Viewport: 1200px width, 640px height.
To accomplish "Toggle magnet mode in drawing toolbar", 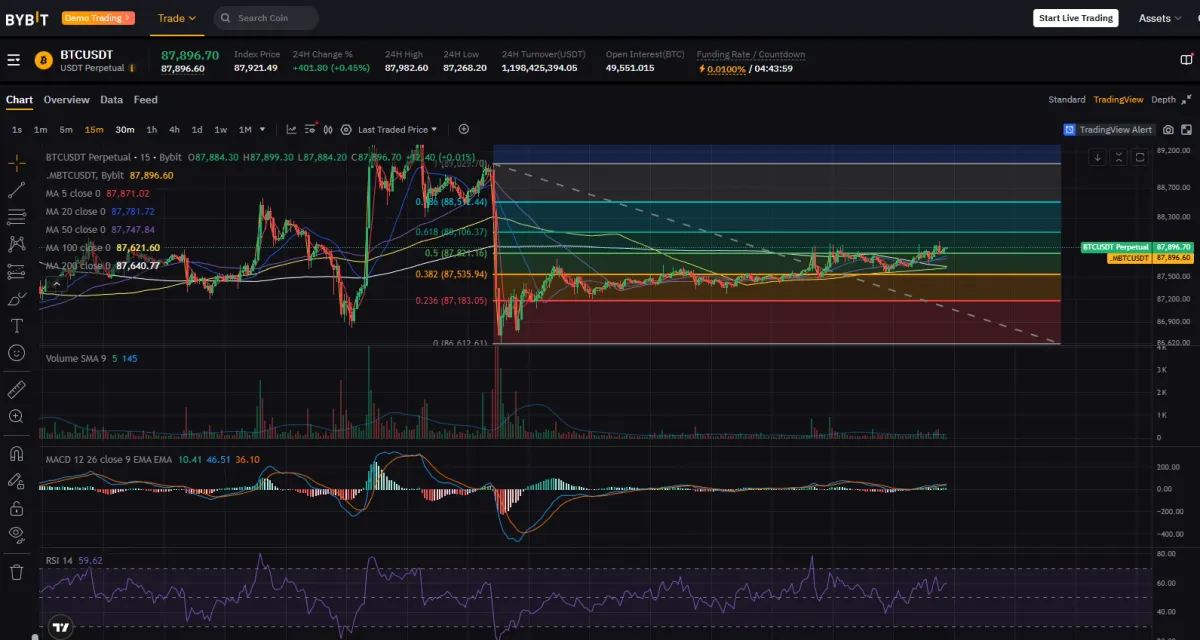I will (x=16, y=453).
